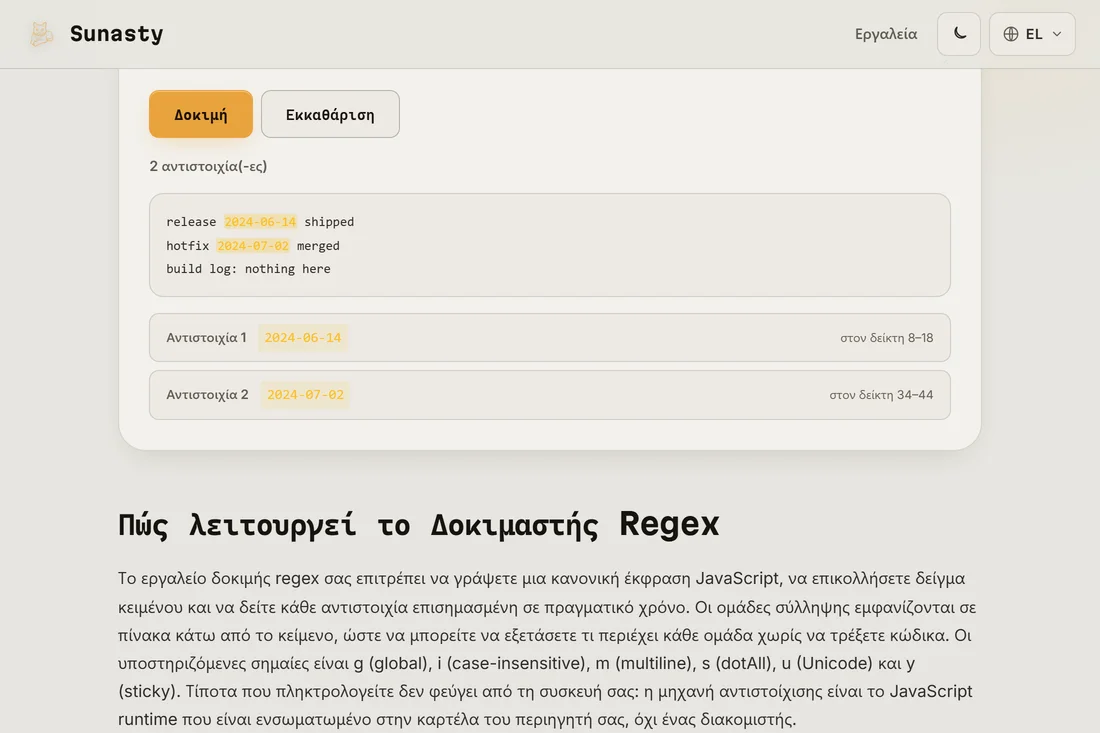Click the Εκκαθάριση button
Screen dimensions: 1100x733
[x=330, y=114]
